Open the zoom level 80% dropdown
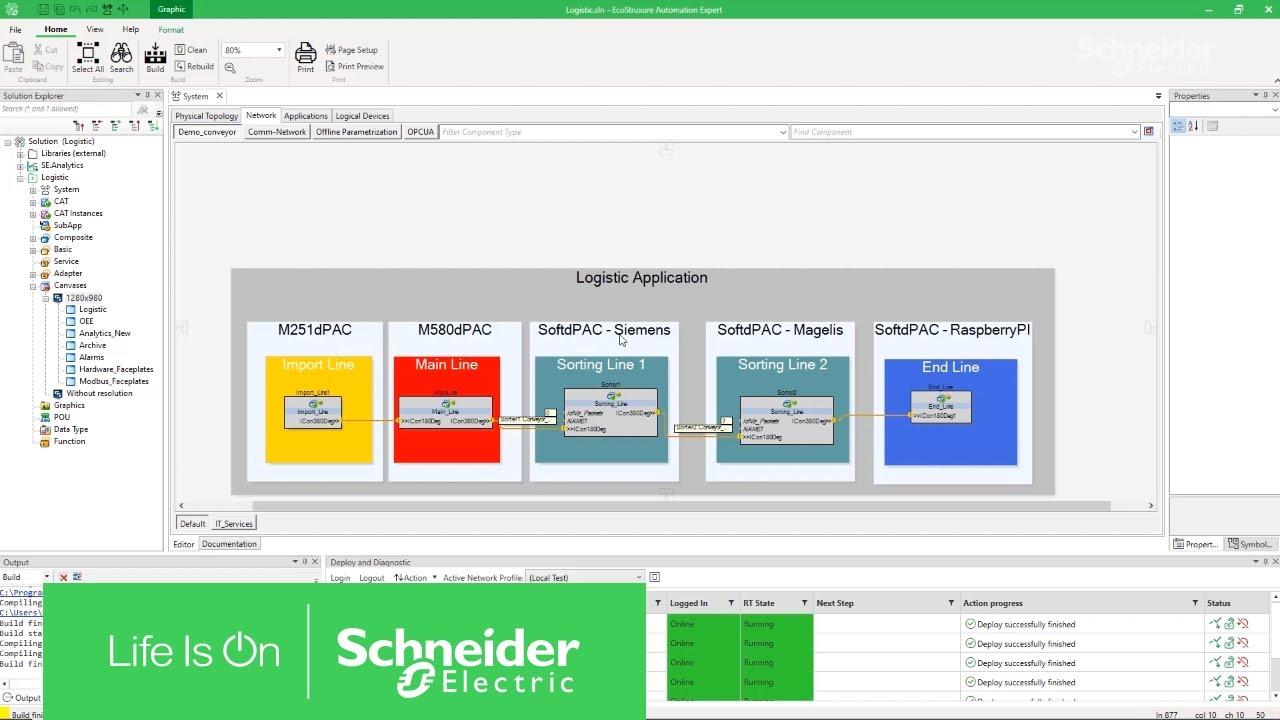 pos(278,50)
